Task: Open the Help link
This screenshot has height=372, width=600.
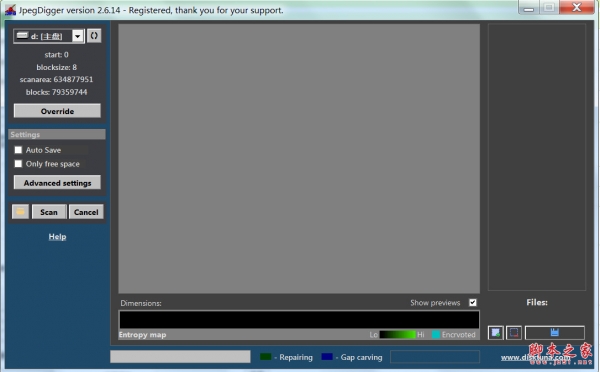Action: [x=57, y=237]
